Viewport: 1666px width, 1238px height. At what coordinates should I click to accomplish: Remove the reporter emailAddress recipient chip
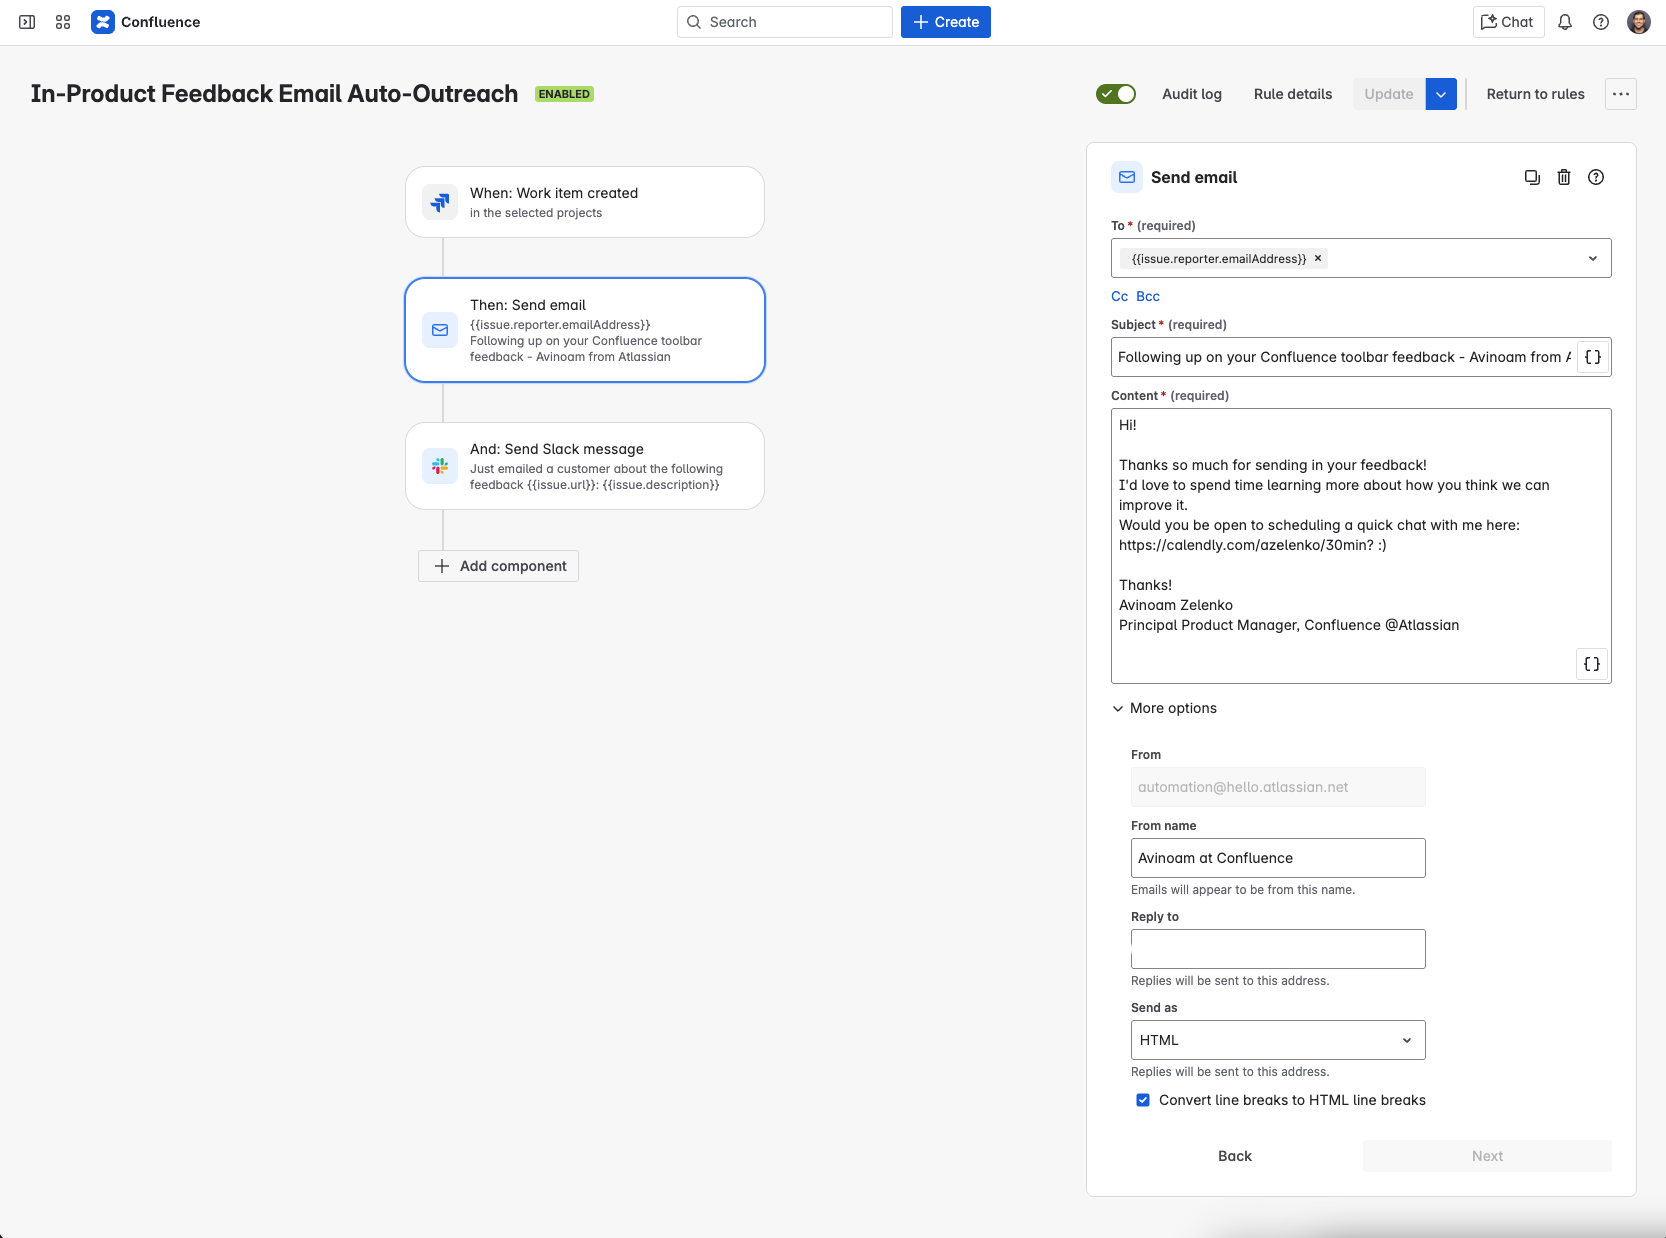(1318, 258)
